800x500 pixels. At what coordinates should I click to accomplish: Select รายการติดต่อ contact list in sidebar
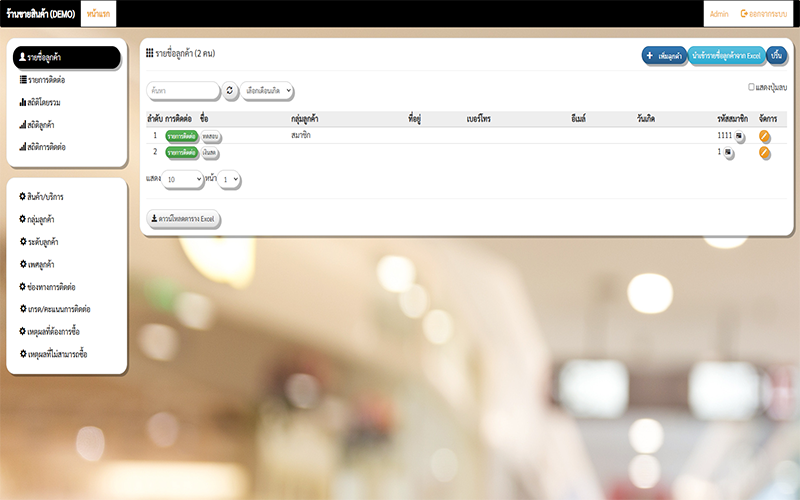(48, 79)
